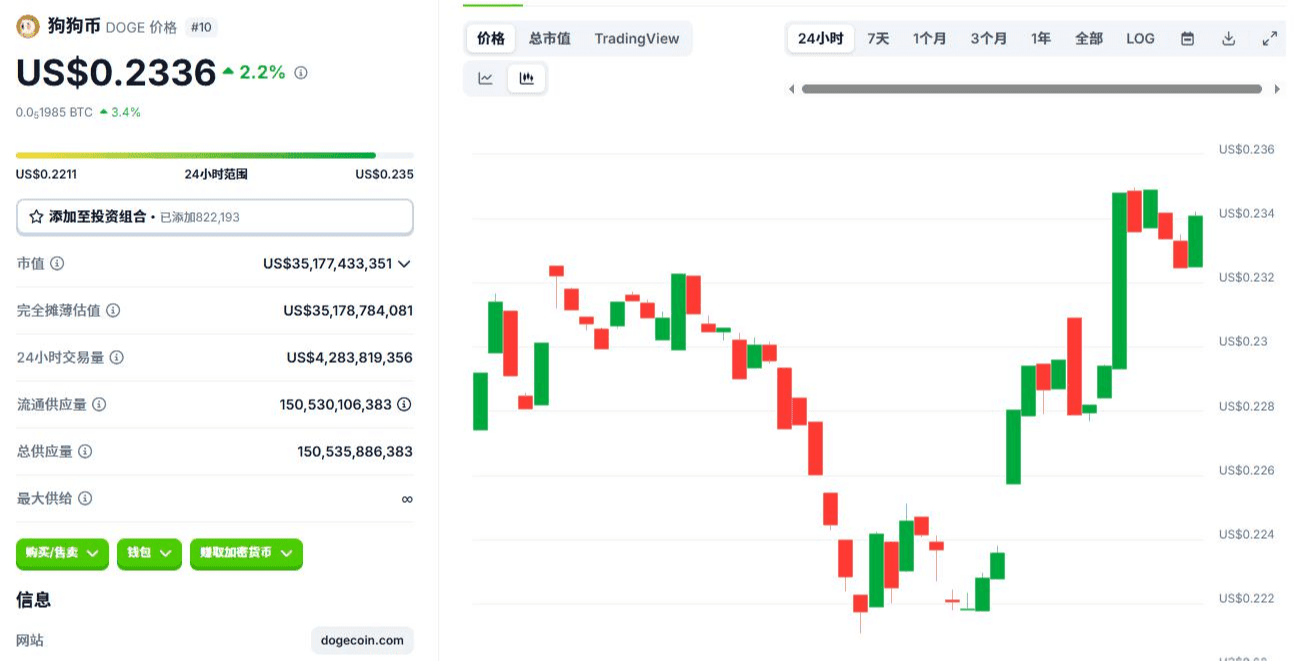
Task: Open the 钱包 dropdown
Action: pyautogui.click(x=150, y=553)
